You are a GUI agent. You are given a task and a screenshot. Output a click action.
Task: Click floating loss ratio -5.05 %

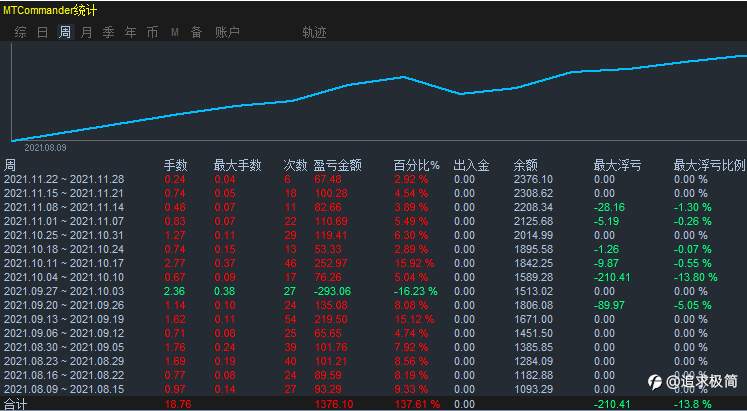[x=693, y=305]
